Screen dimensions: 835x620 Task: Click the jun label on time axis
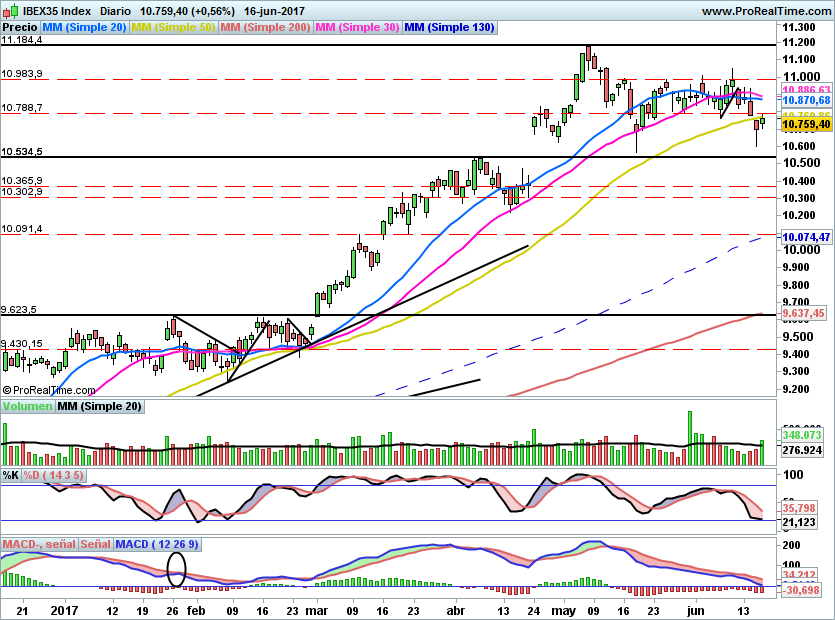pos(695,610)
